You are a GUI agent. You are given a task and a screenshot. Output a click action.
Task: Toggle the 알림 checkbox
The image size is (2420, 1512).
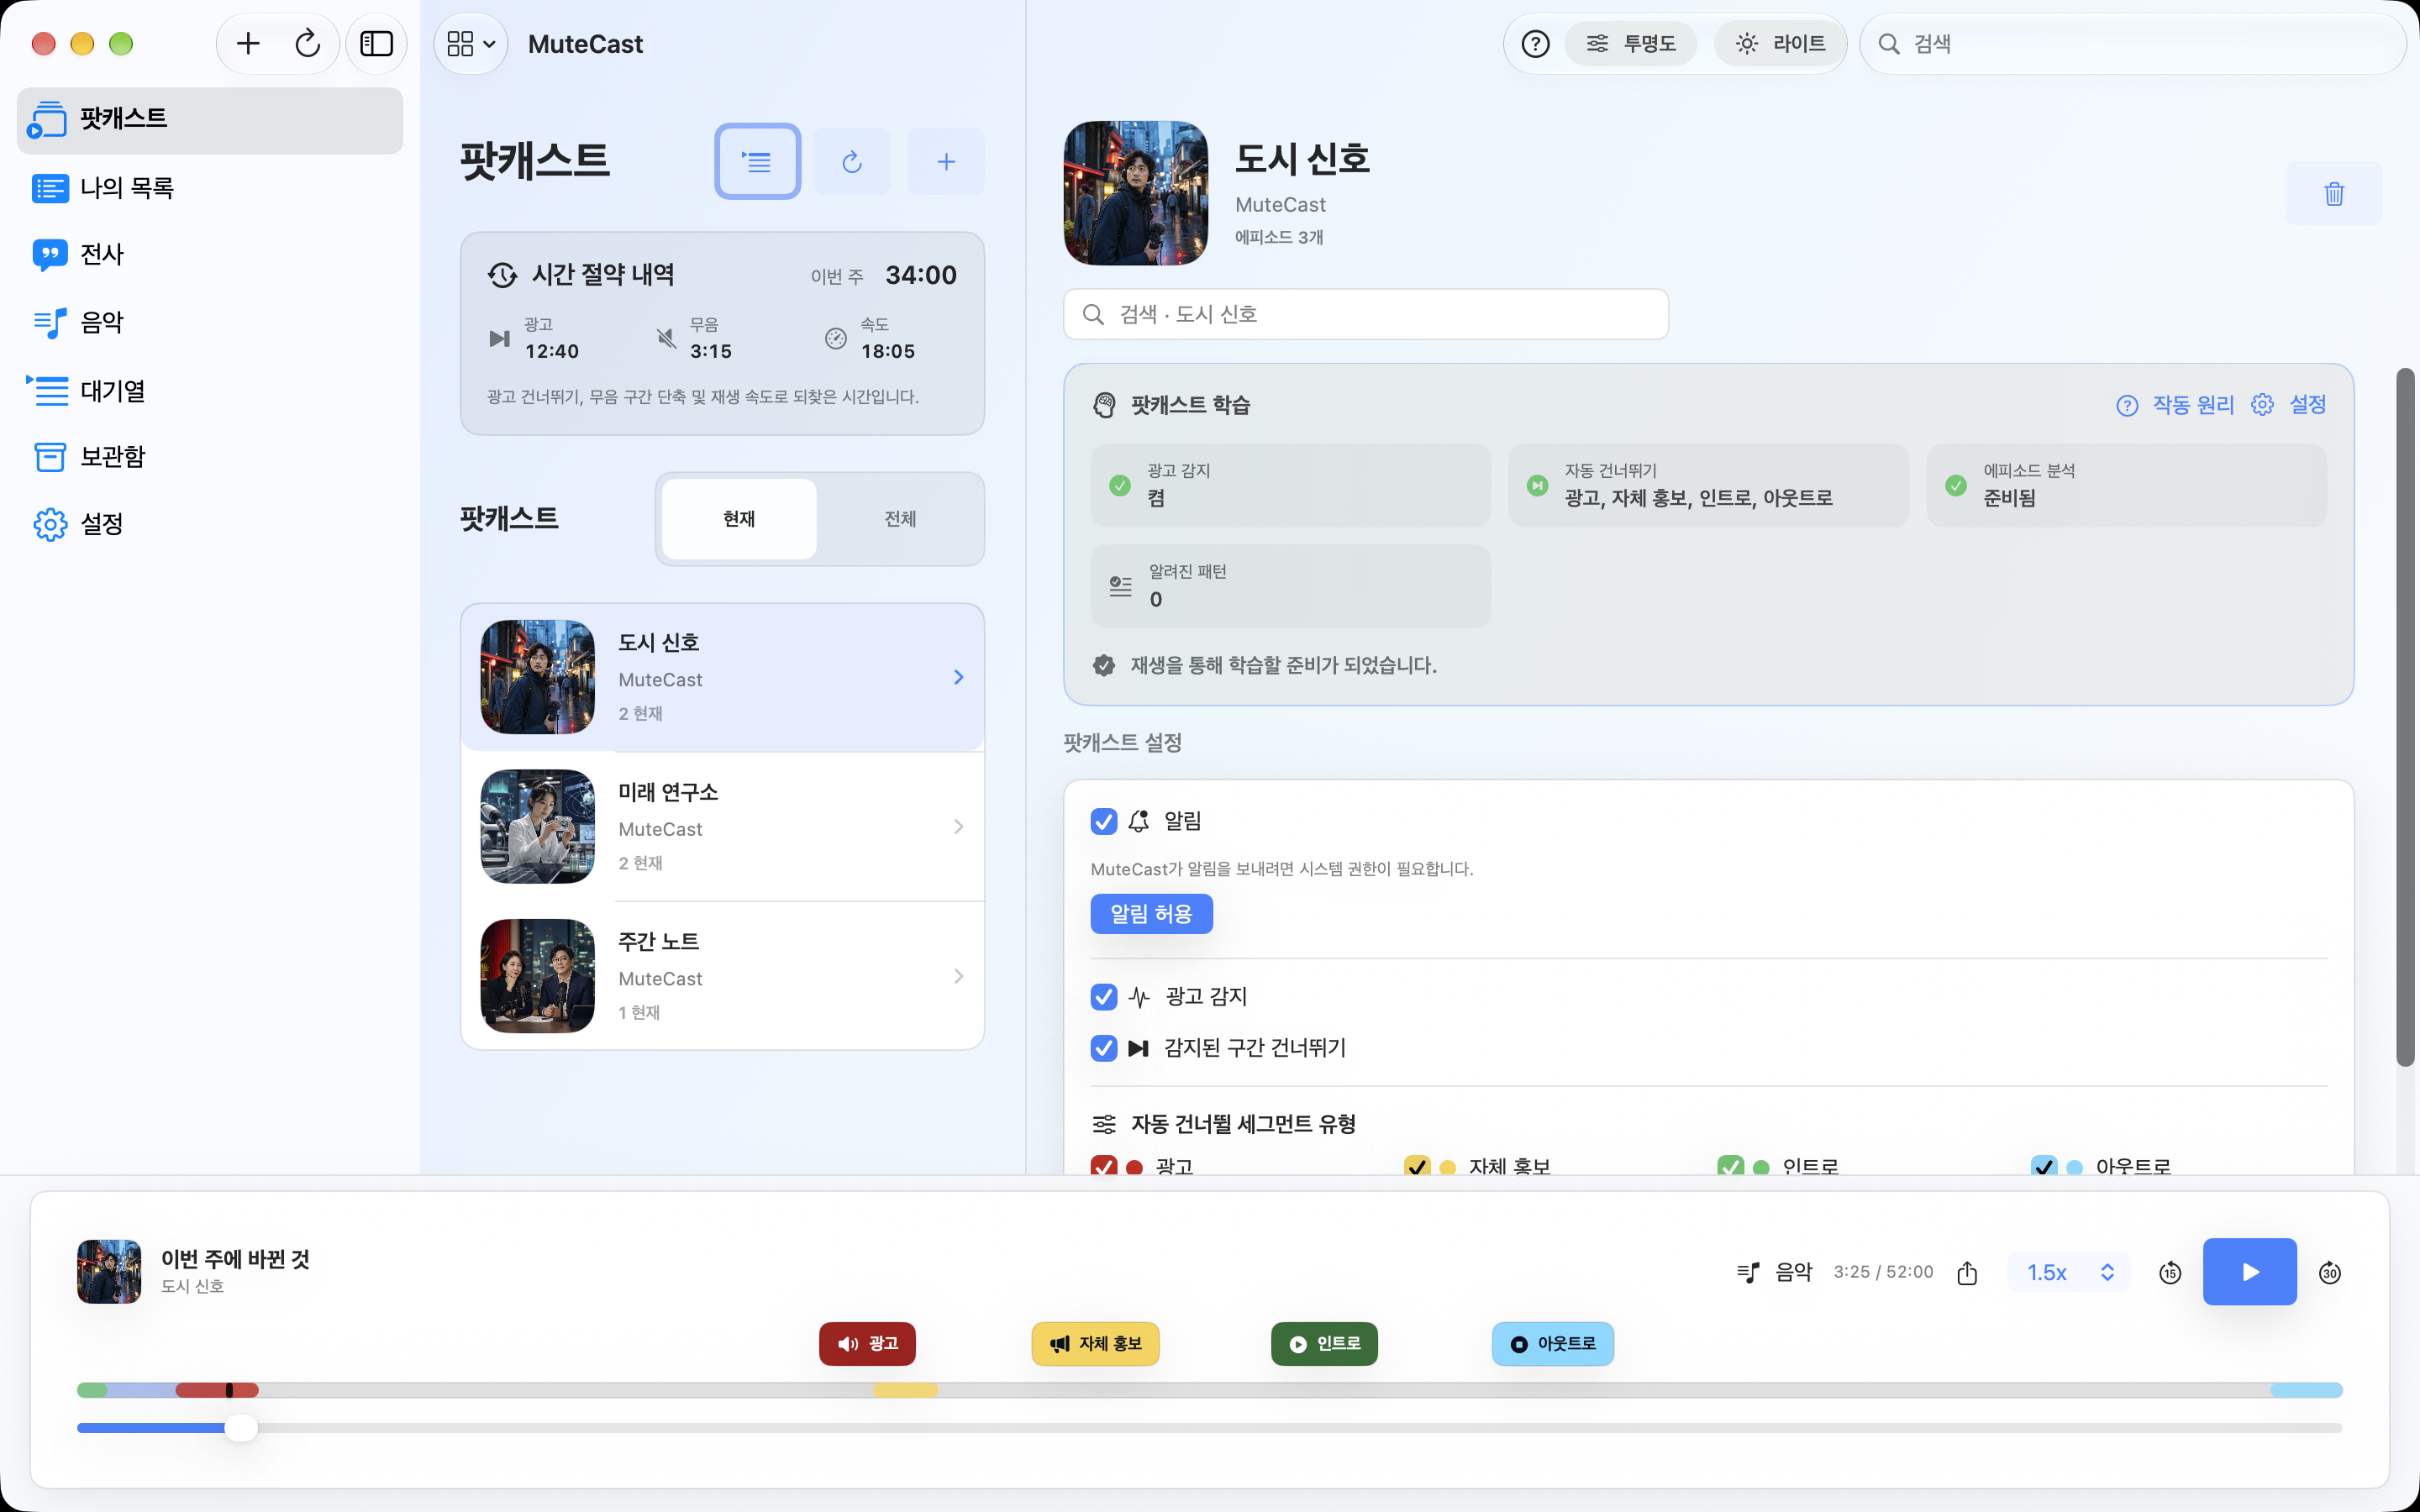[1103, 821]
